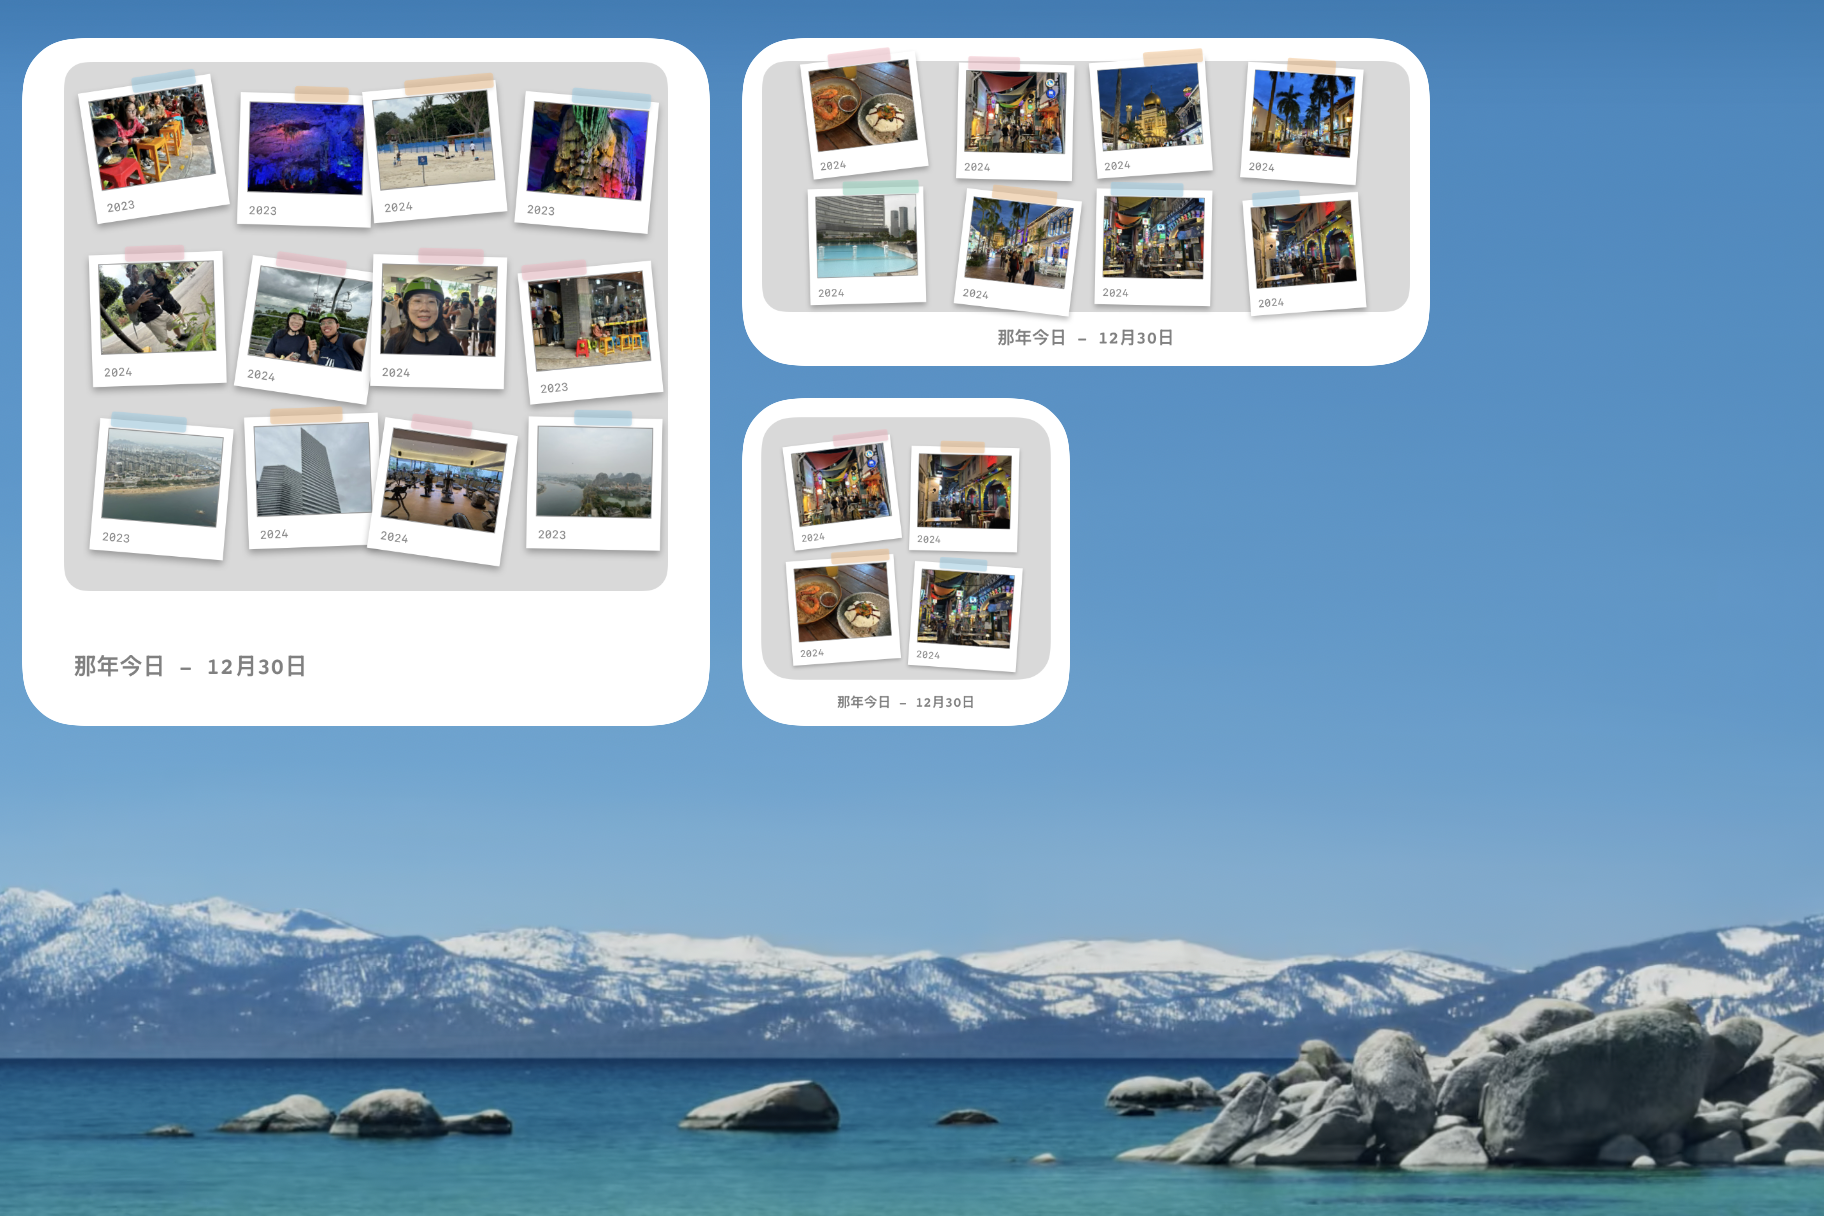Viewport: 1824px width, 1216px height.
Task: Click the tall palm trees night photo
Action: click(1303, 113)
